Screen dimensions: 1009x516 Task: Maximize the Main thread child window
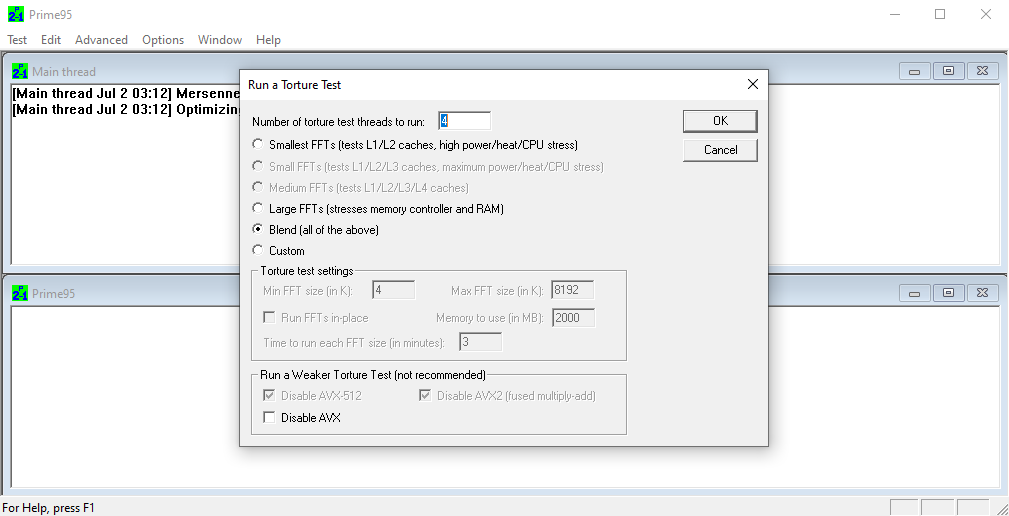coord(948,71)
